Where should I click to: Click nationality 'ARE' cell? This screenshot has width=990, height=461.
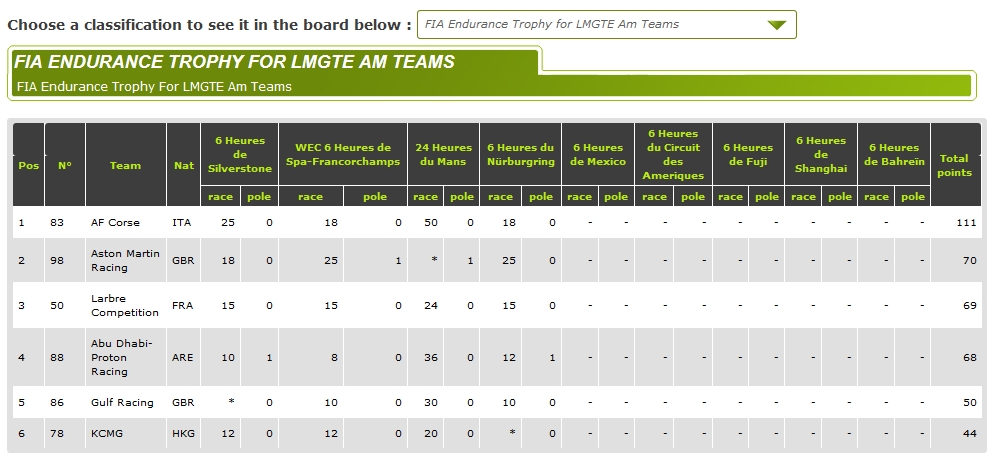(182, 357)
